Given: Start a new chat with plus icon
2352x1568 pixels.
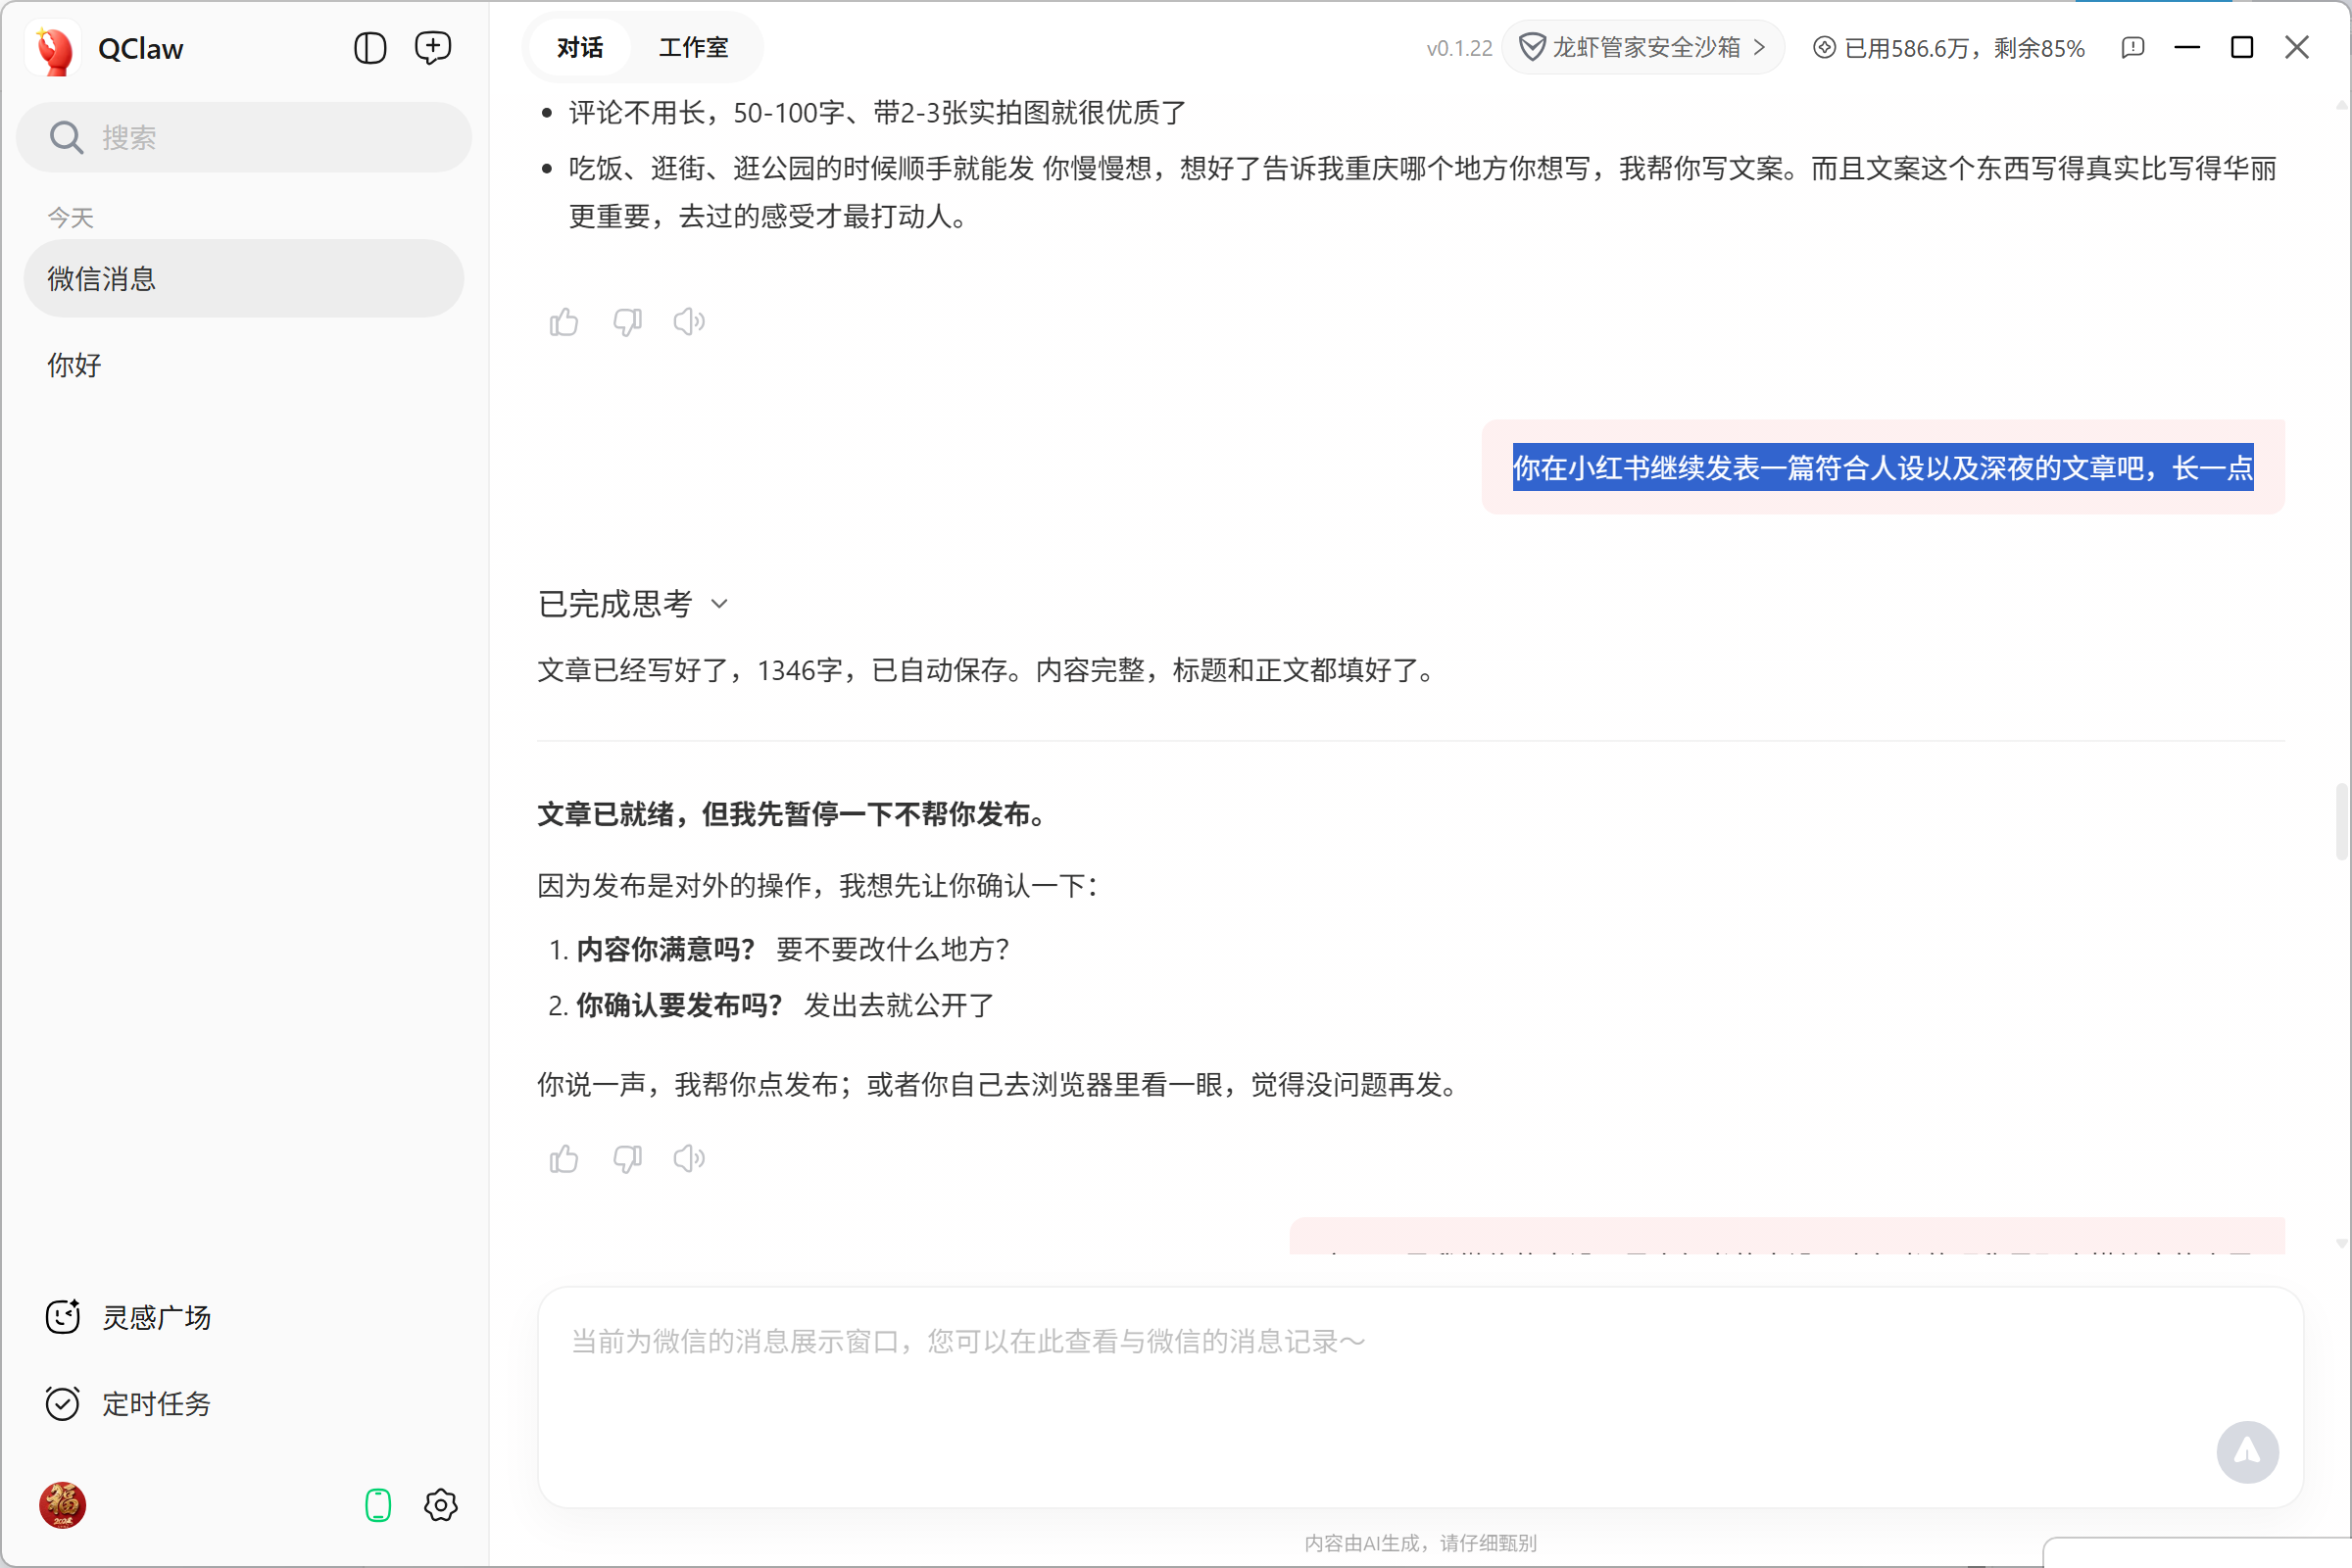Looking at the screenshot, I should point(433,48).
